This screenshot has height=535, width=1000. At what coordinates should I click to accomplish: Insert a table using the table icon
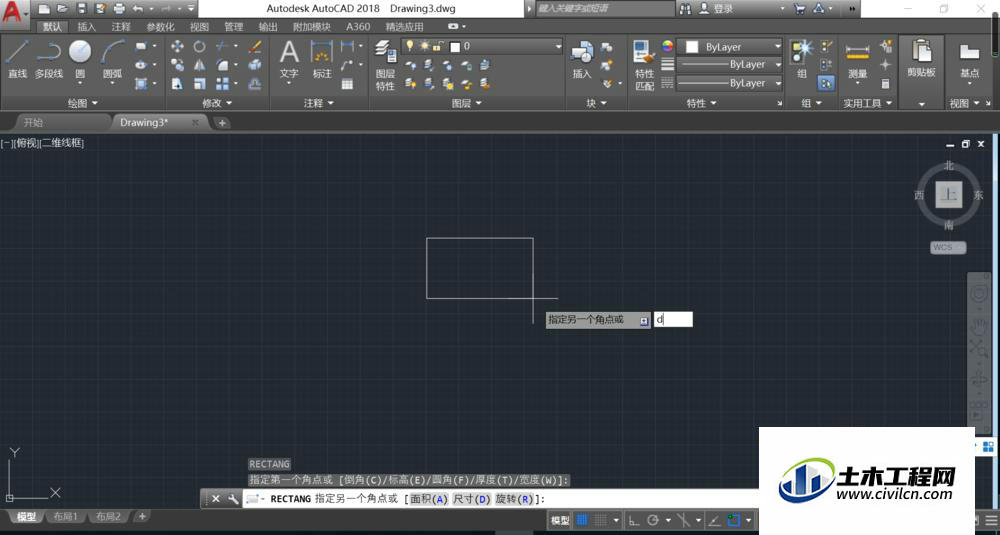tap(347, 84)
